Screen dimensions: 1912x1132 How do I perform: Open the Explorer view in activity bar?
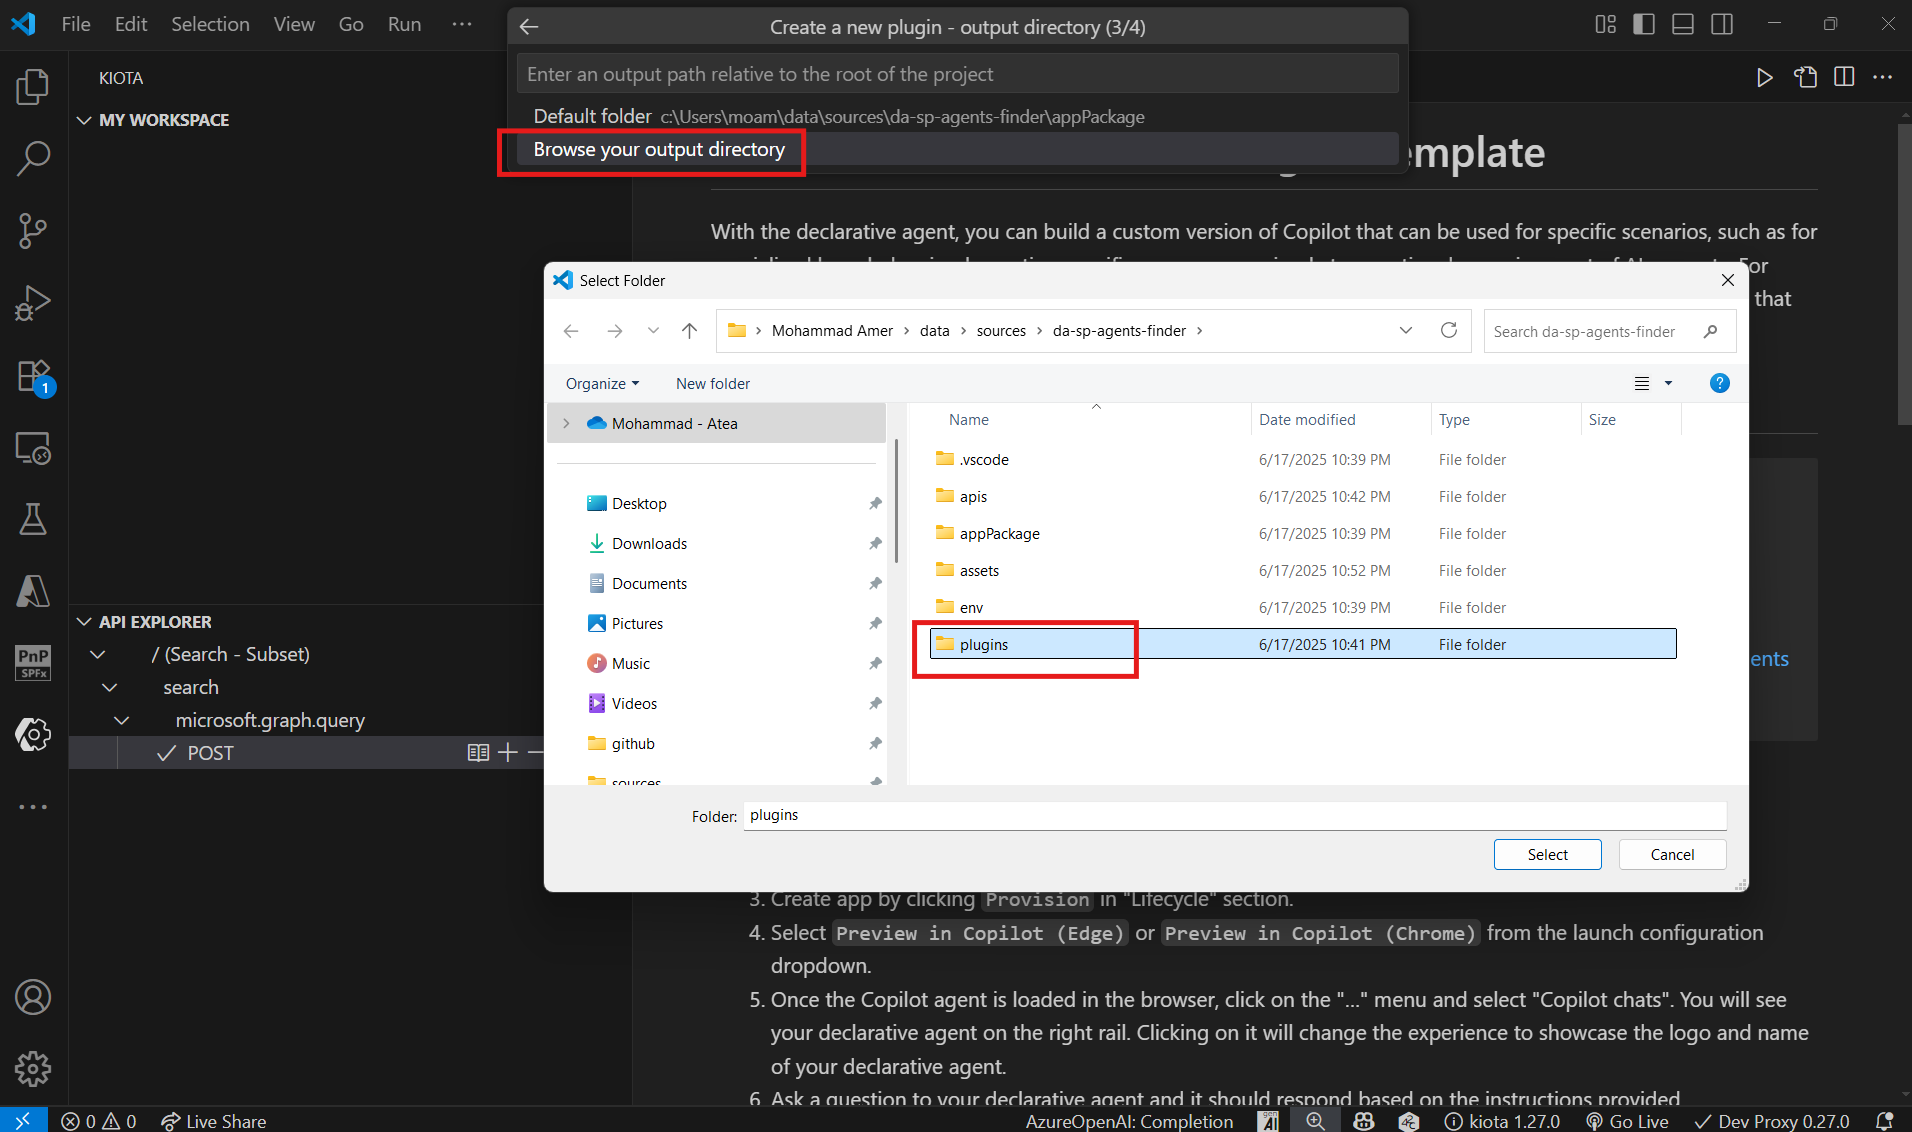click(33, 87)
